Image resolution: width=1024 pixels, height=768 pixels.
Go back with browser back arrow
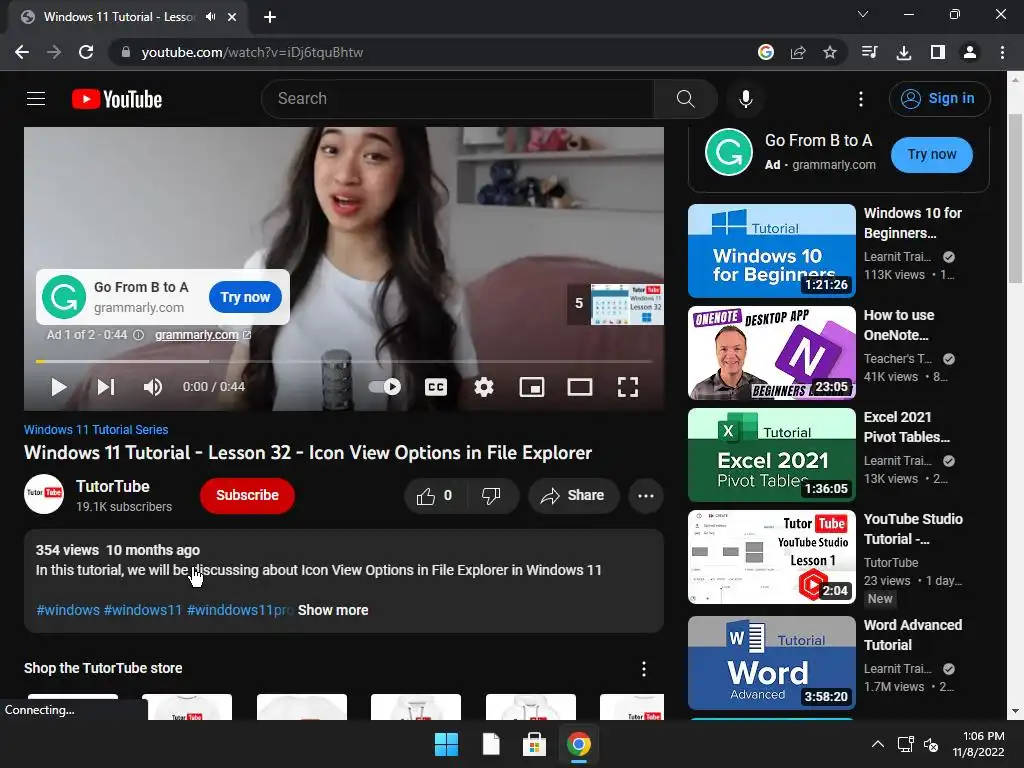tap(22, 52)
